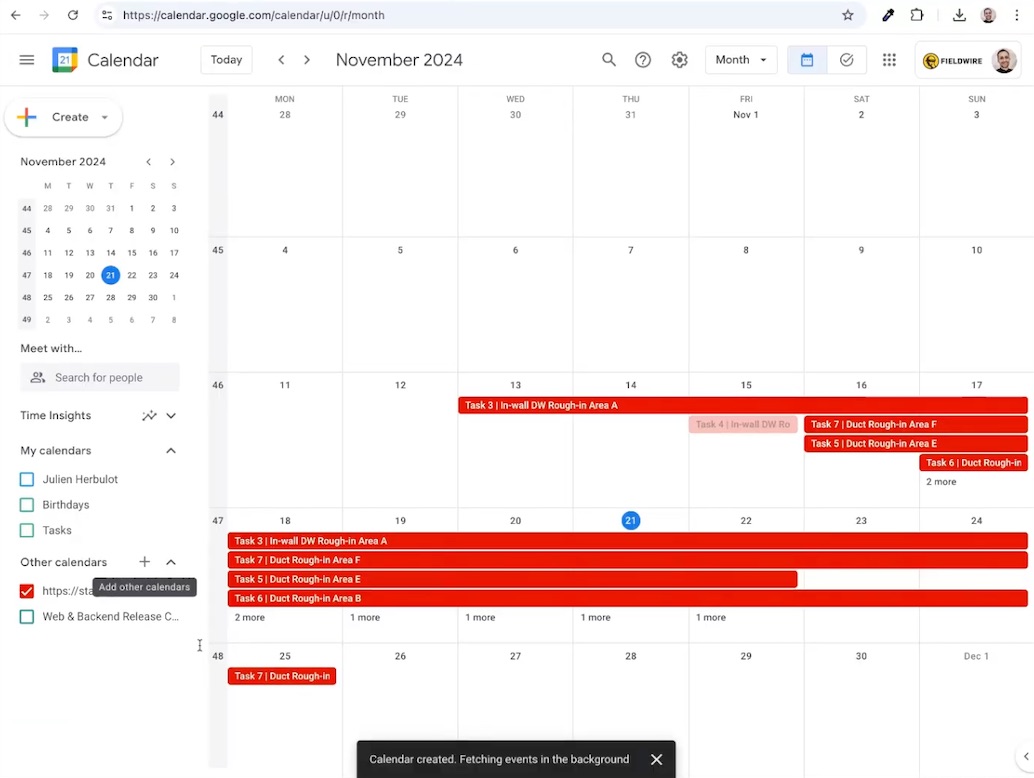Collapse the My calendars section

171,451
